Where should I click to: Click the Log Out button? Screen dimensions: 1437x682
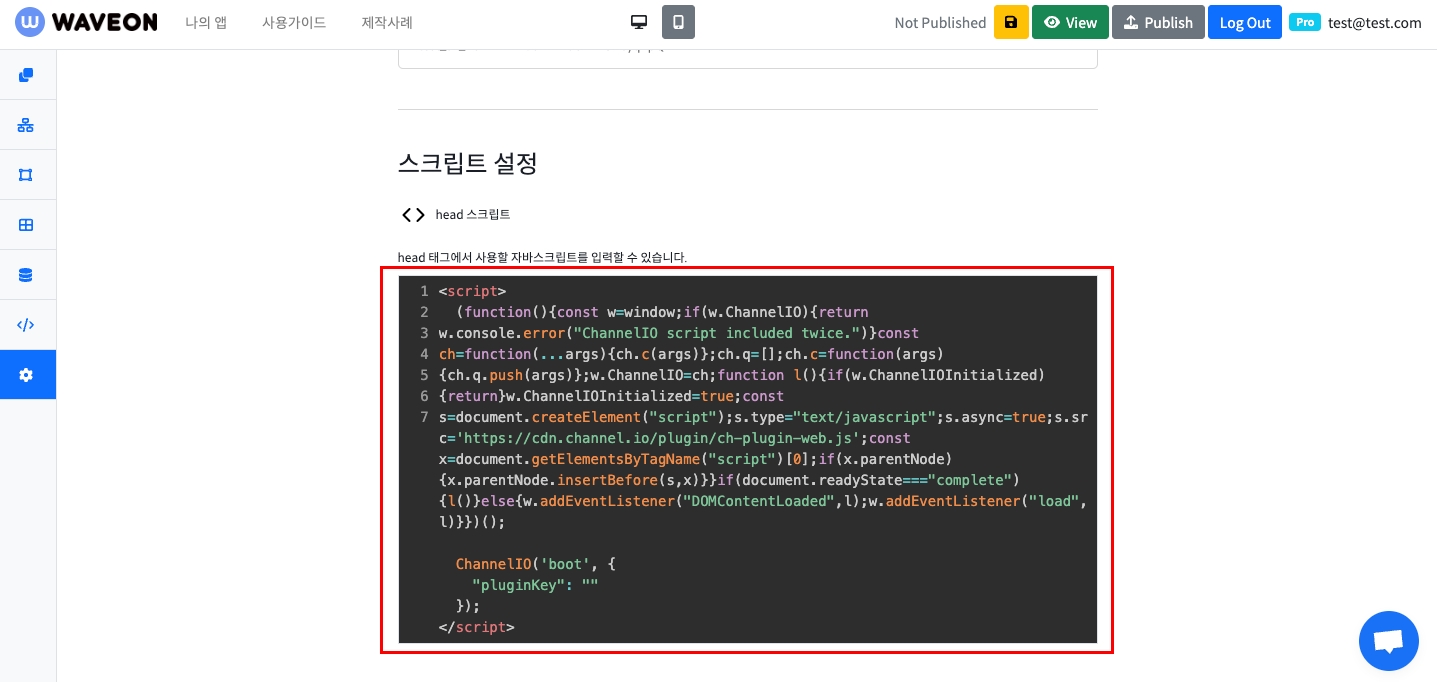(1244, 22)
